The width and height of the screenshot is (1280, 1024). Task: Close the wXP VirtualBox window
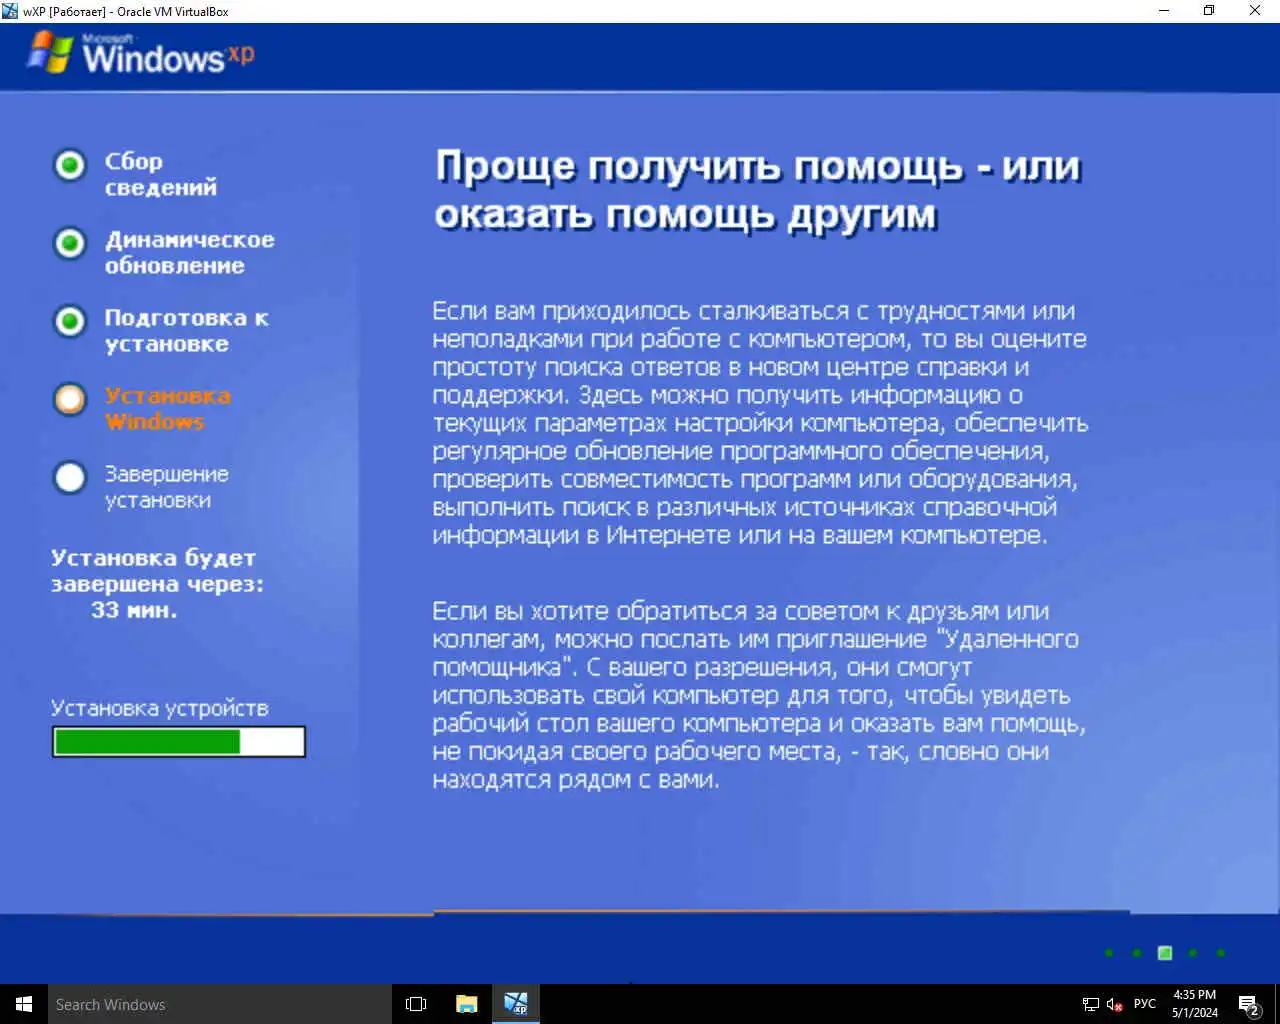click(1255, 11)
